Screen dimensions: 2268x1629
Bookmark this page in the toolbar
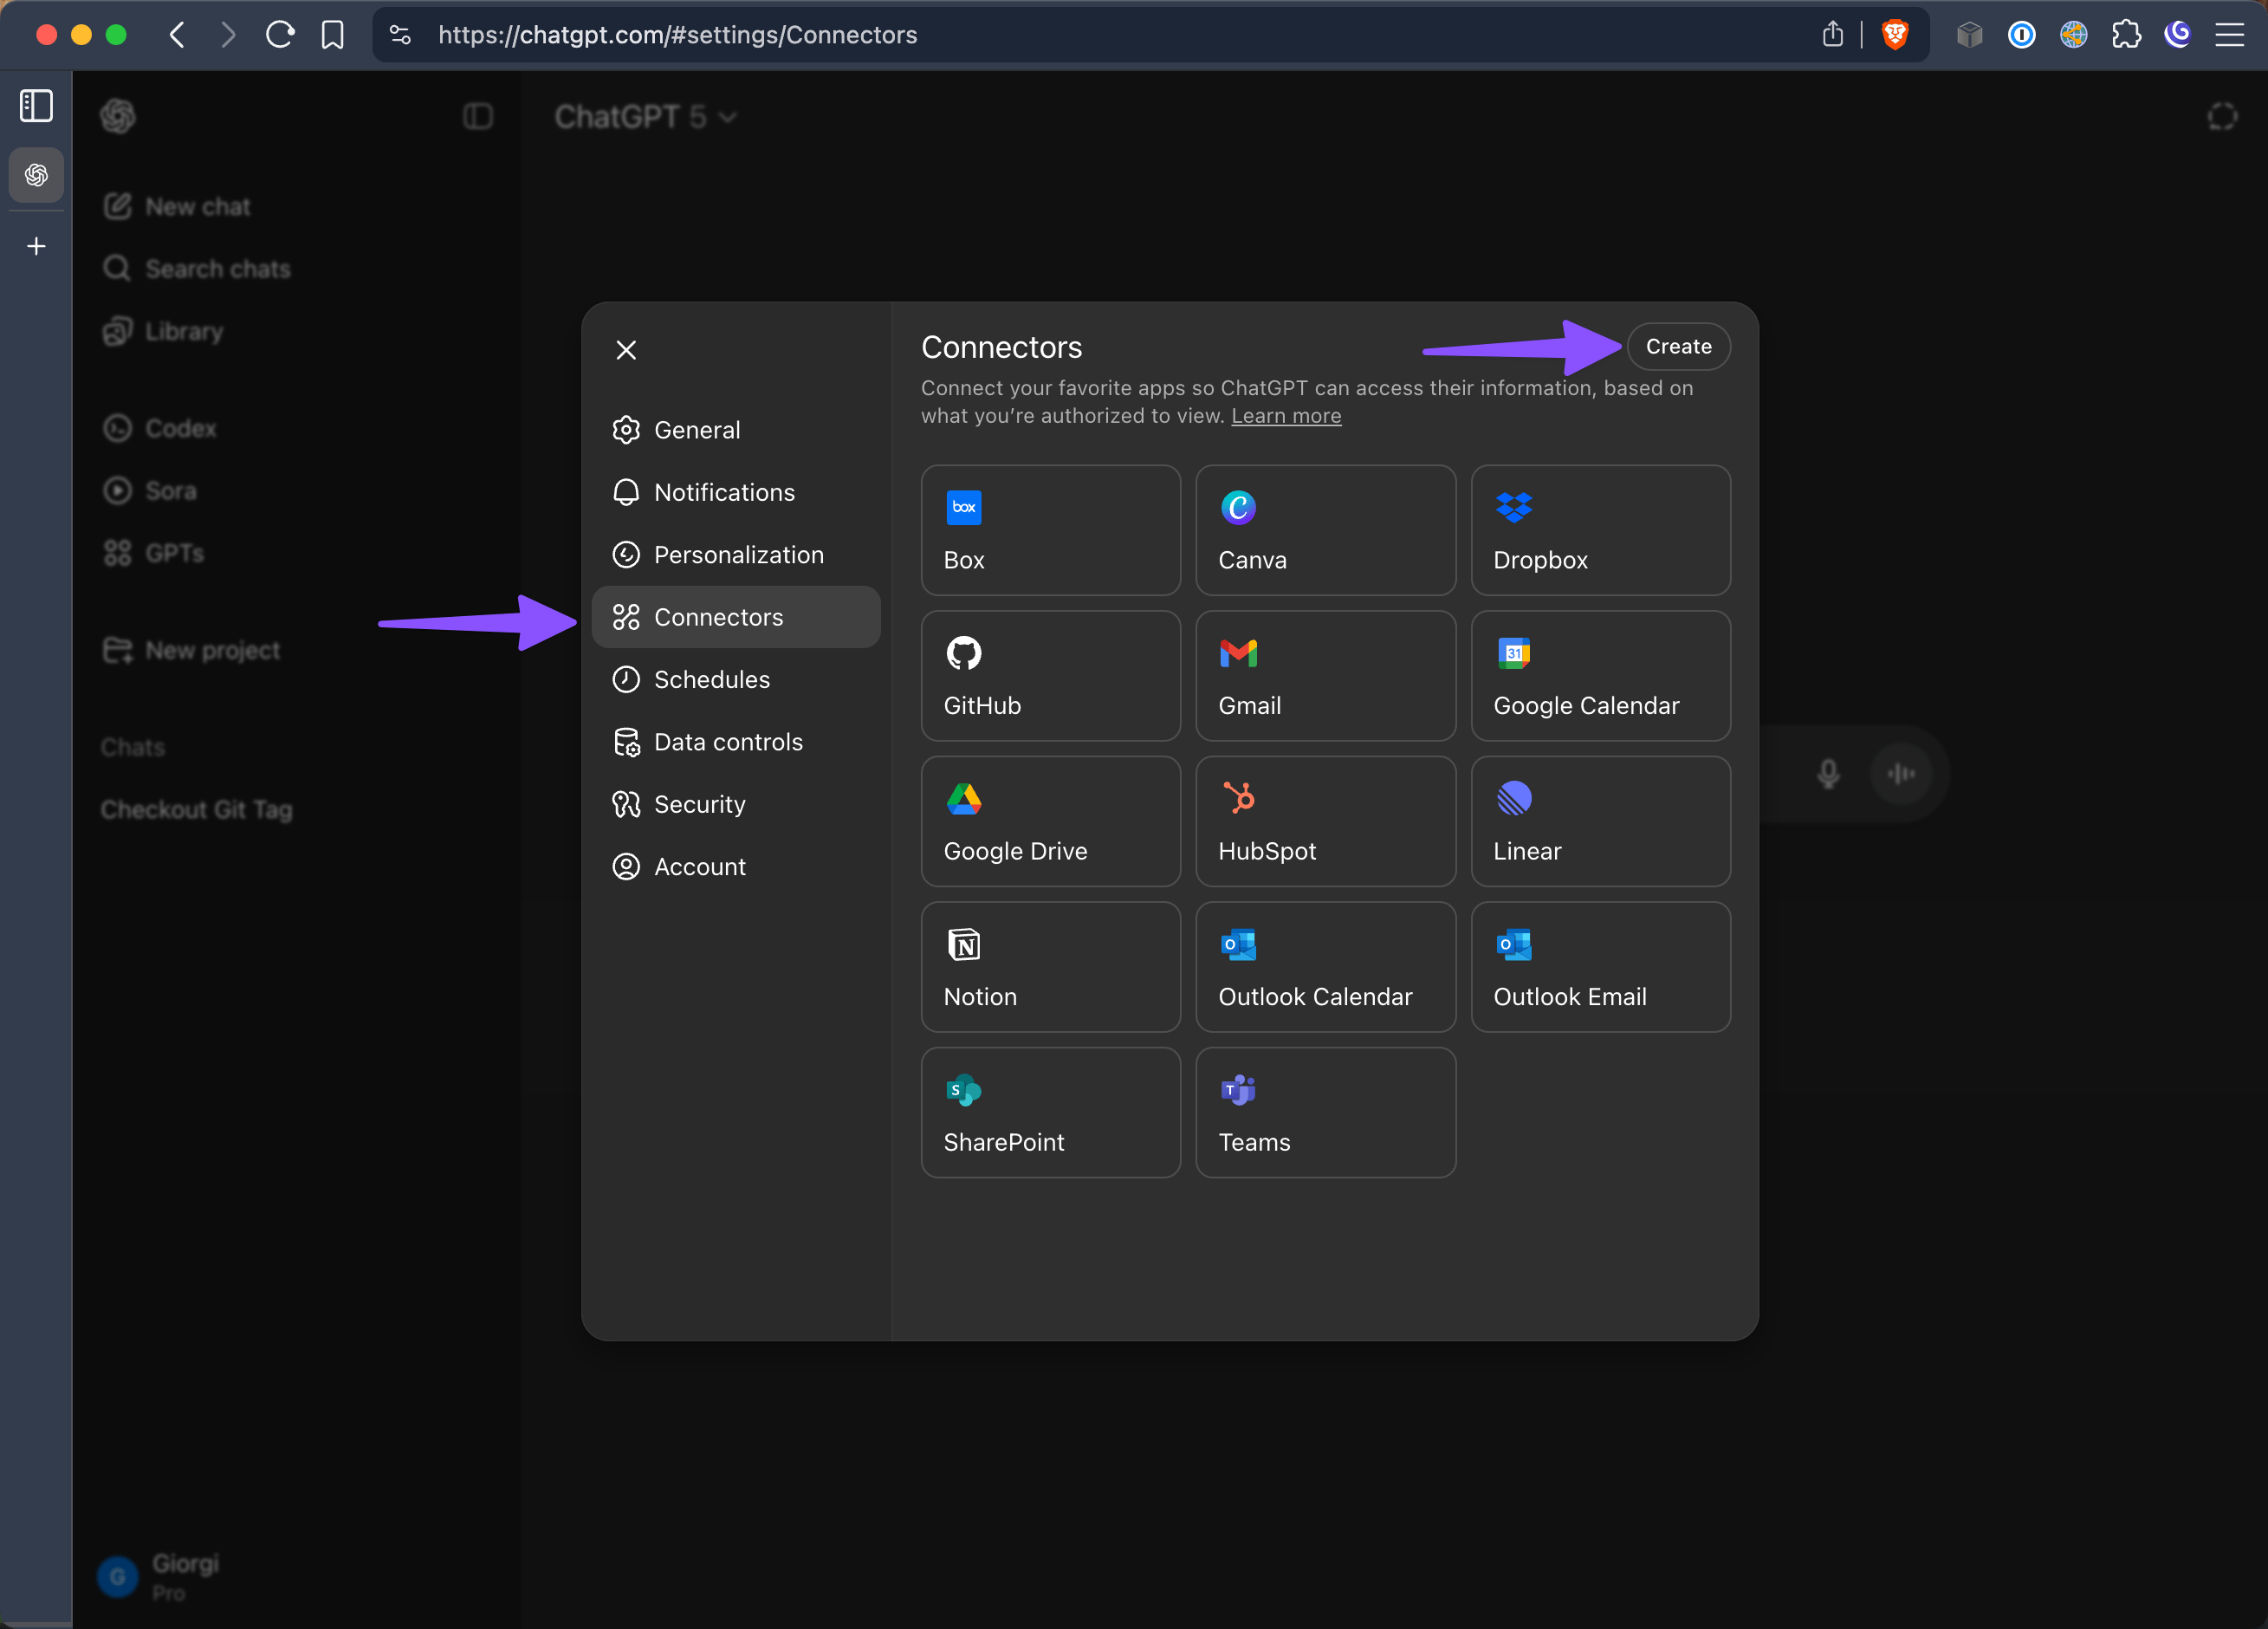point(333,35)
